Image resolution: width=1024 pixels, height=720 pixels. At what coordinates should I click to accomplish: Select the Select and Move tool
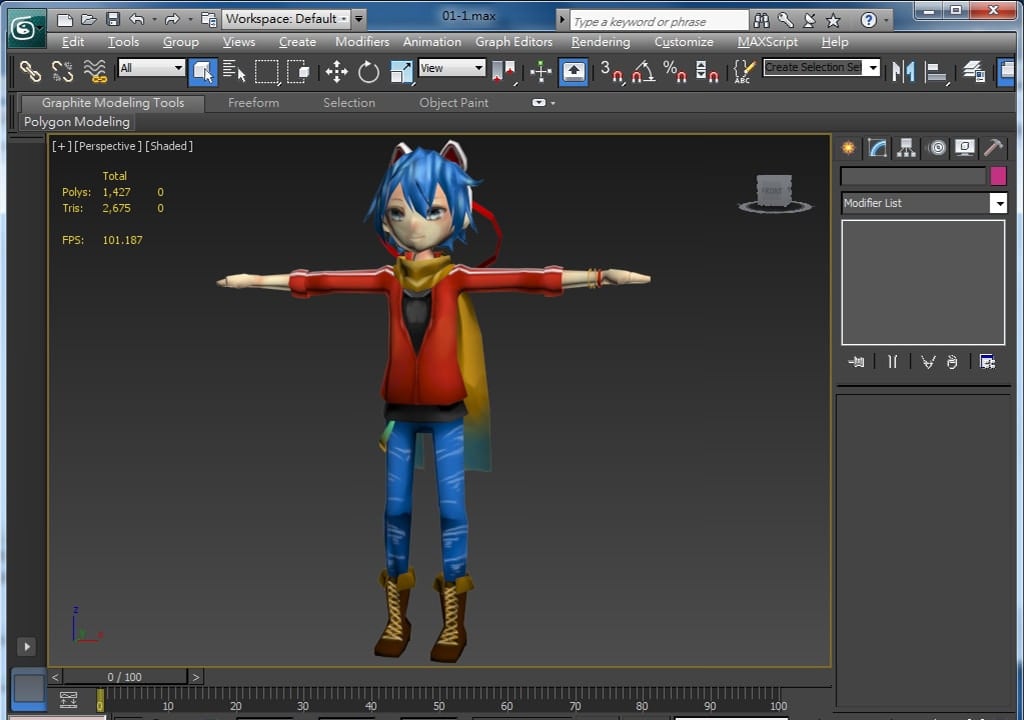(336, 71)
